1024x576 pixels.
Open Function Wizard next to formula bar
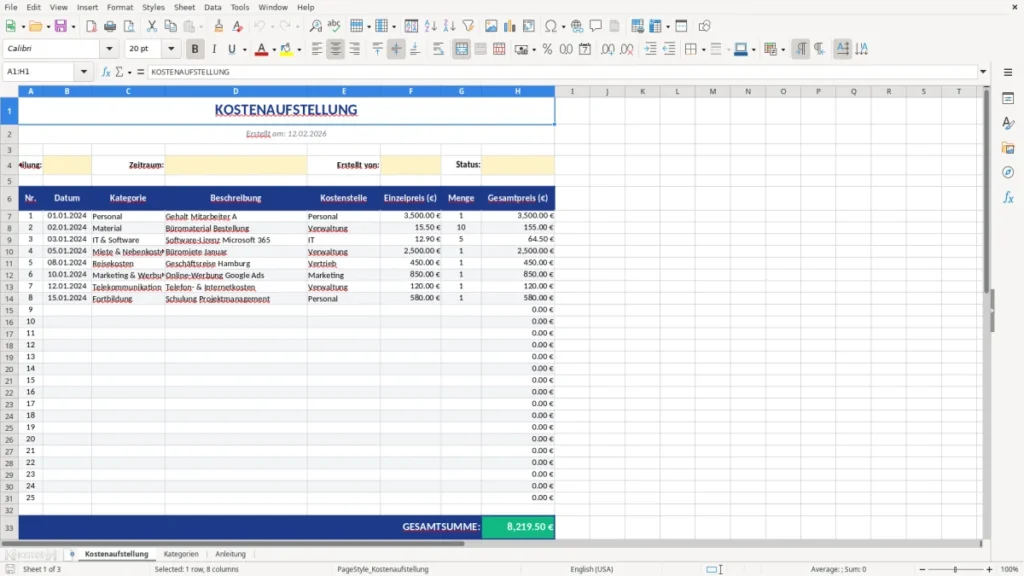point(106,72)
